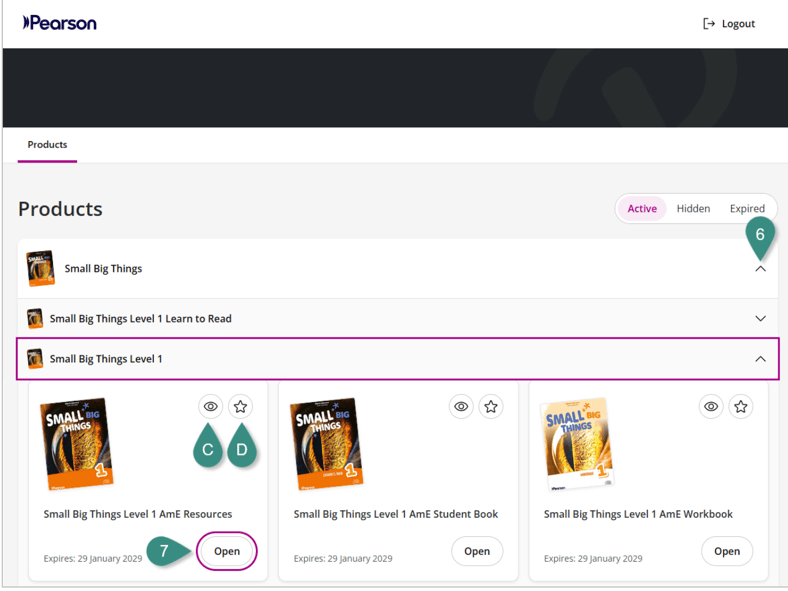Image resolution: width=788 pixels, height=591 pixels.
Task: Collapse the Small Big Things series section
Action: coord(760,269)
